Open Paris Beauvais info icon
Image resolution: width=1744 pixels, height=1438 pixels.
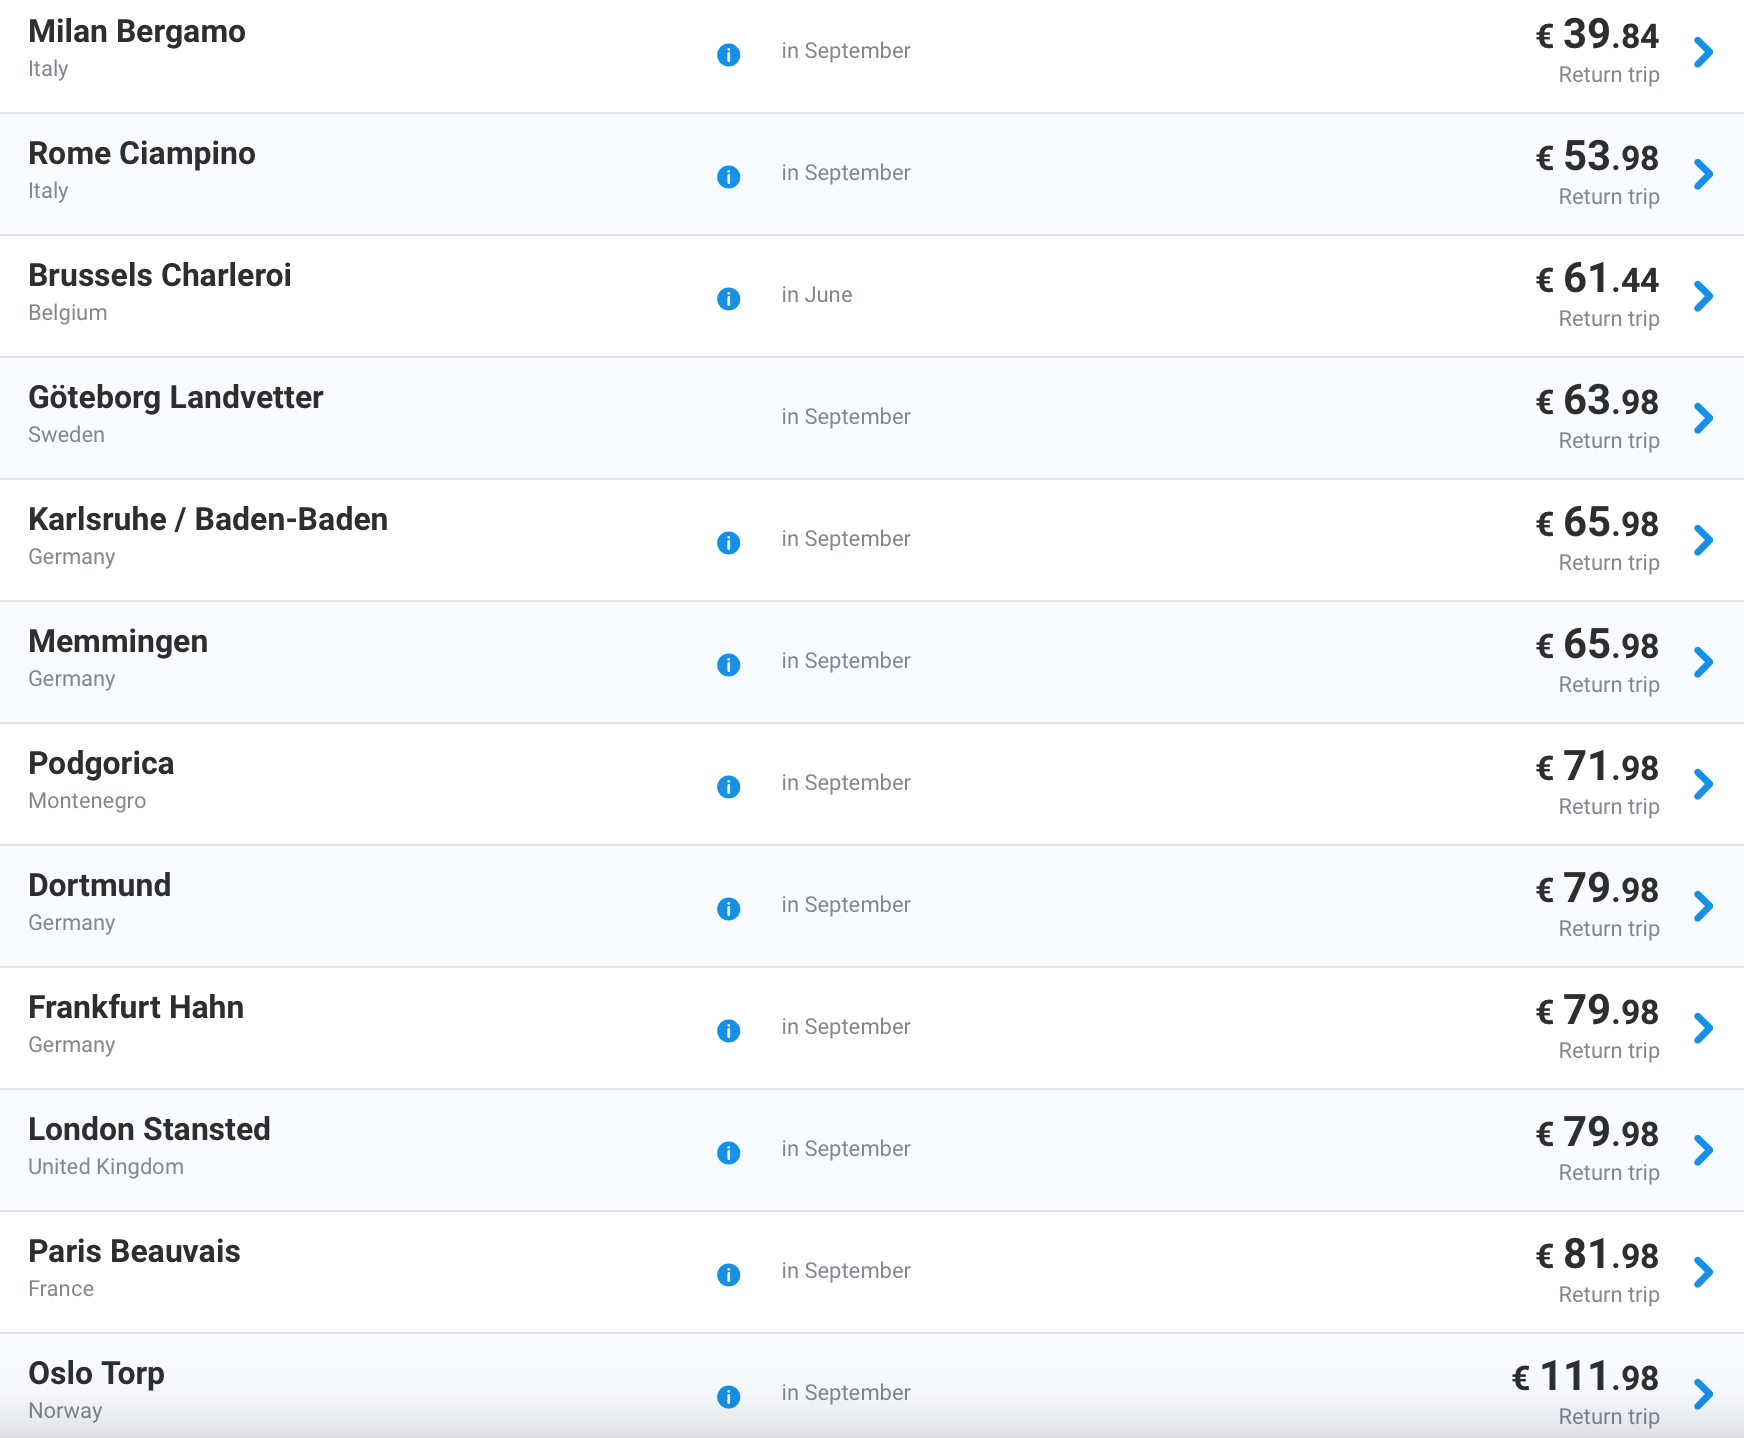click(729, 1275)
